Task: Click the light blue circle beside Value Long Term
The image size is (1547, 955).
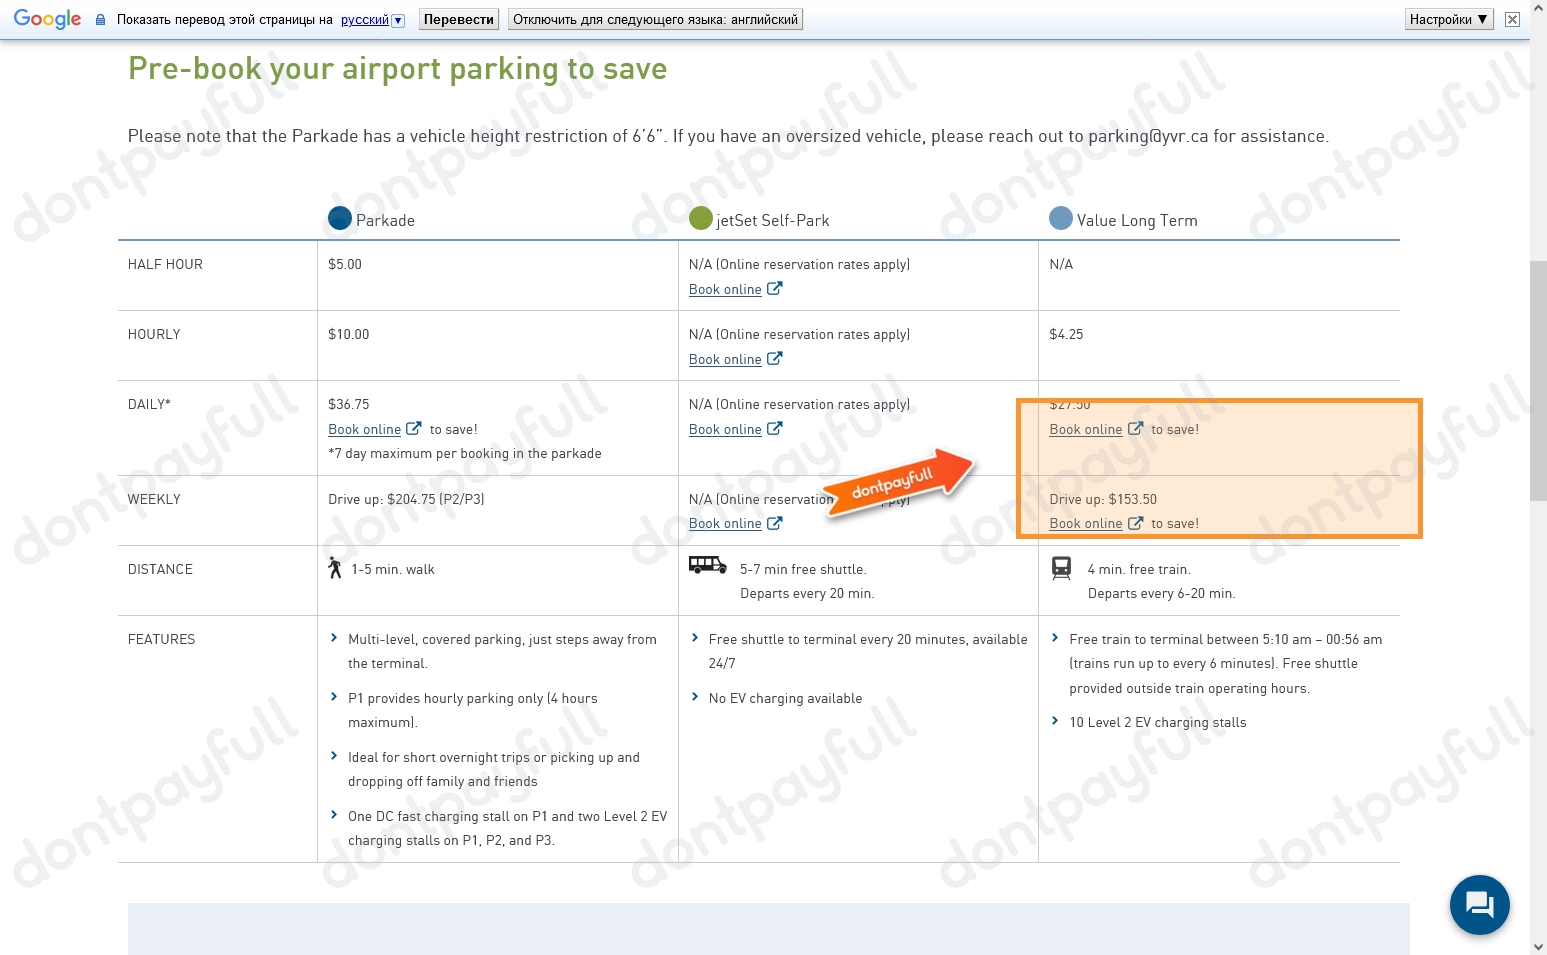Action: tap(1059, 218)
